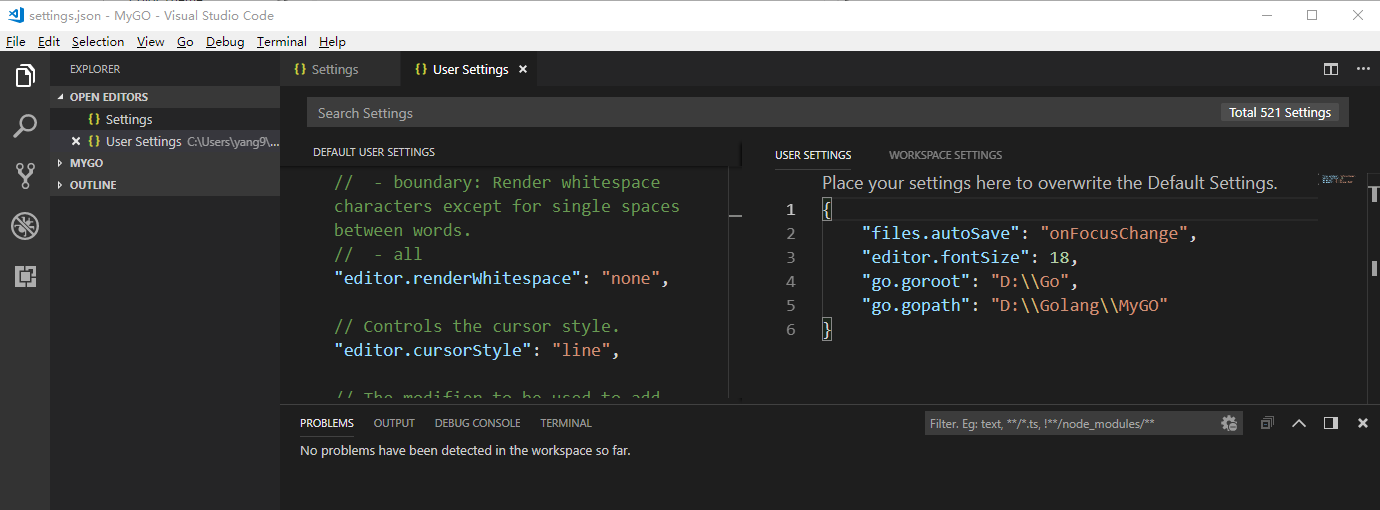Open the Debug Console panel tab

tap(477, 423)
